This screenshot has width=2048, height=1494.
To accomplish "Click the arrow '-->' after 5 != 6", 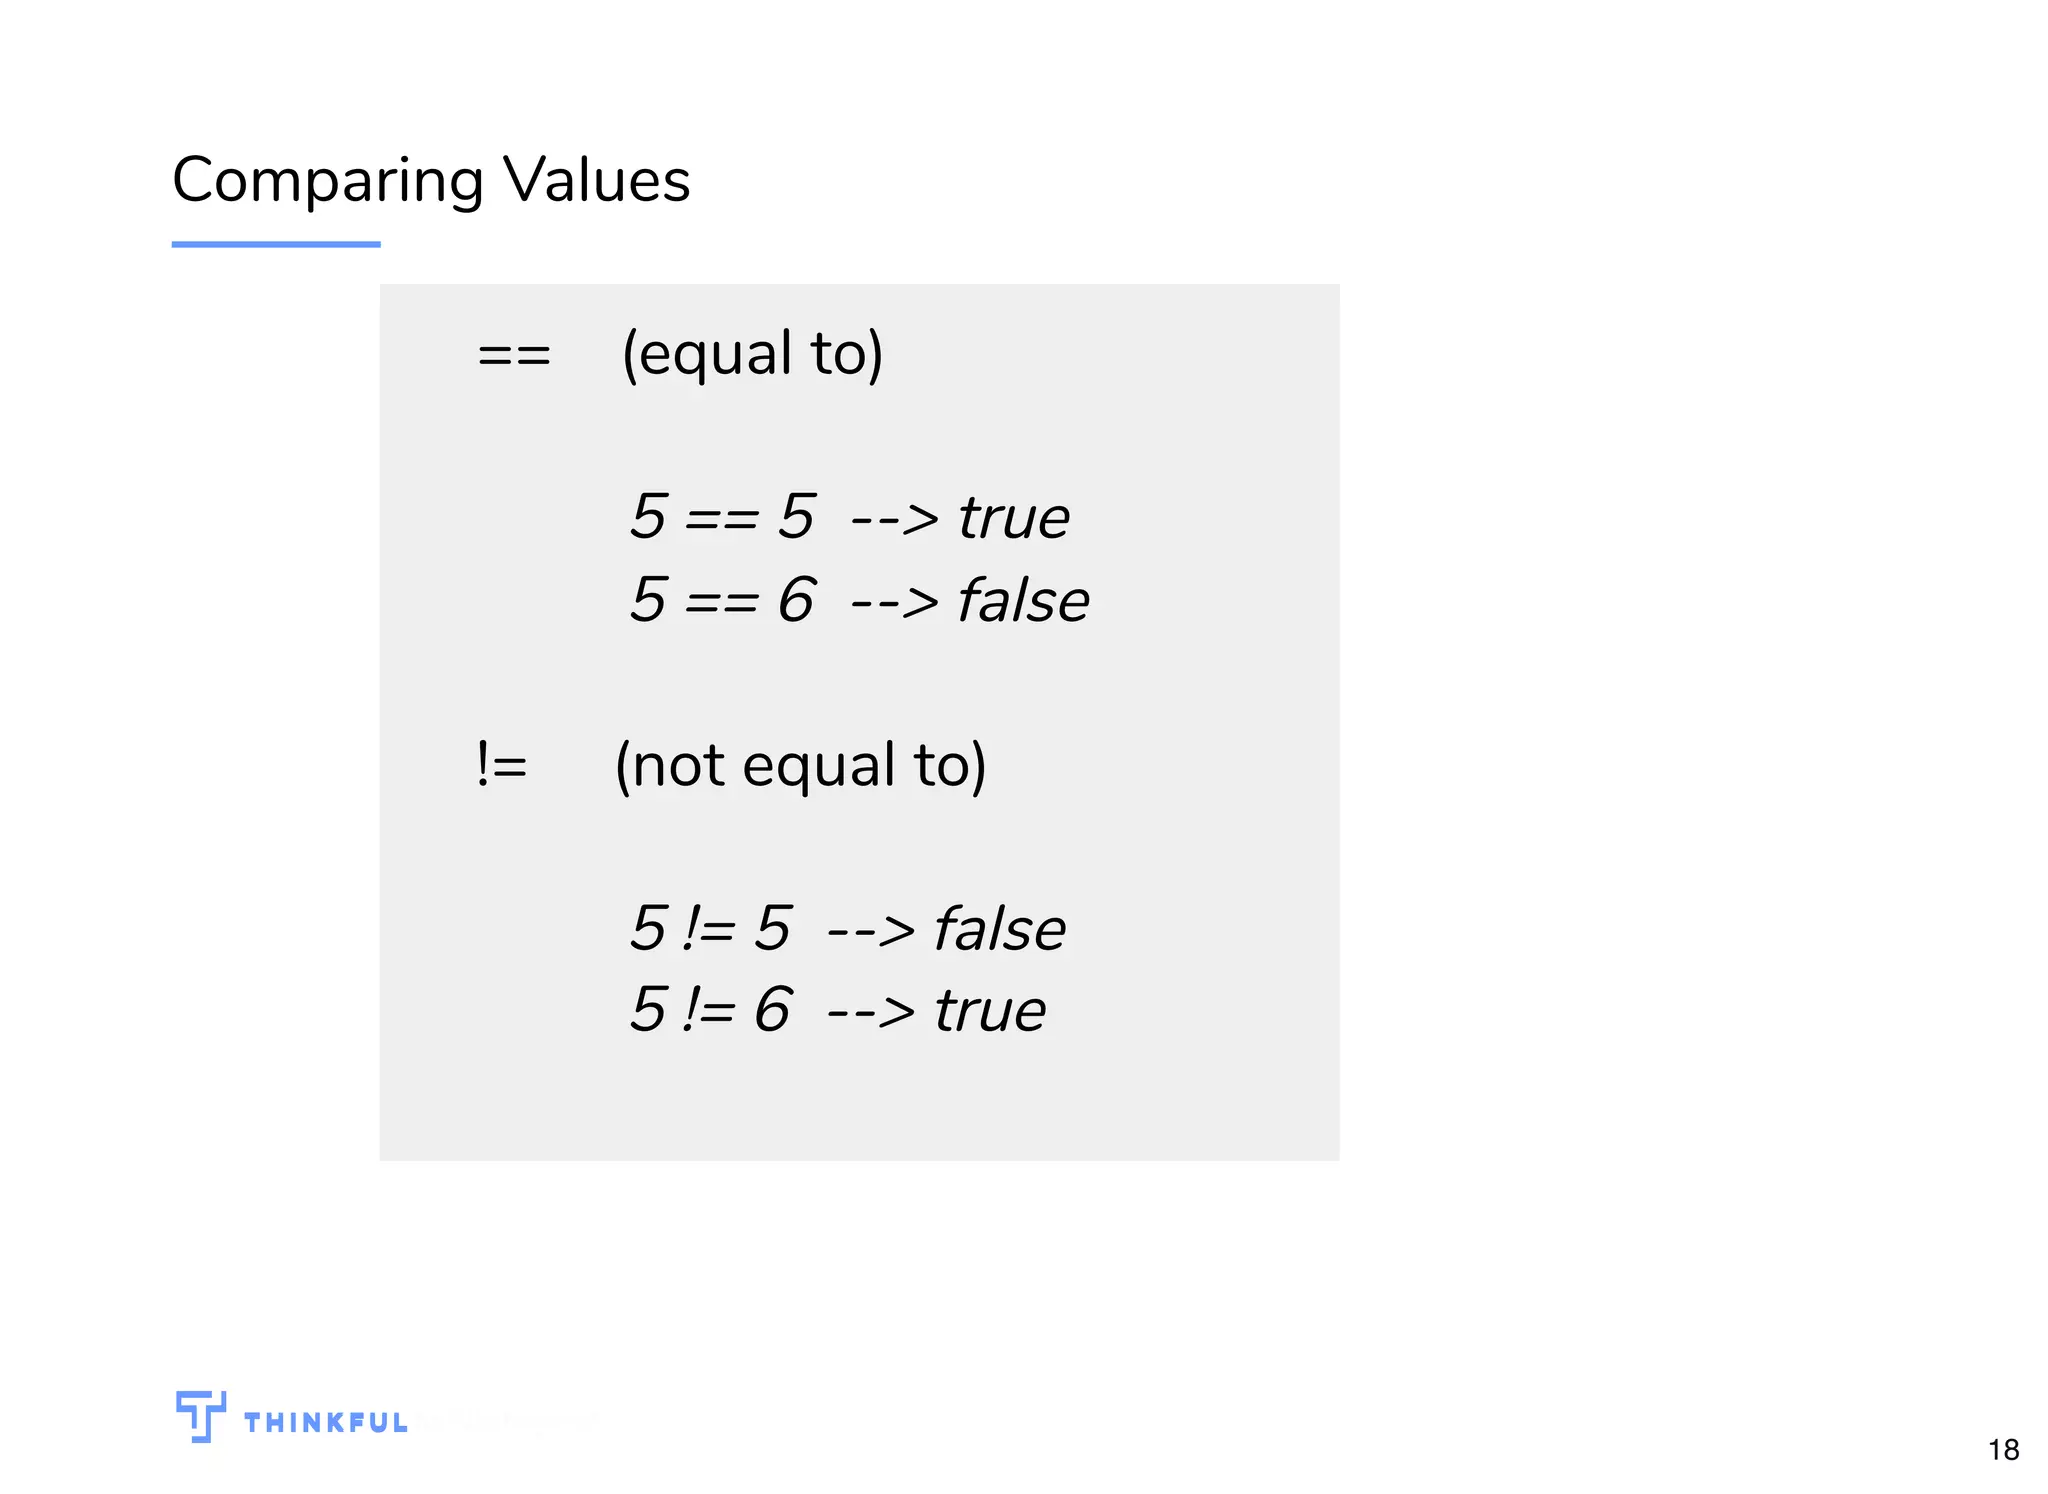I will coord(871,1012).
